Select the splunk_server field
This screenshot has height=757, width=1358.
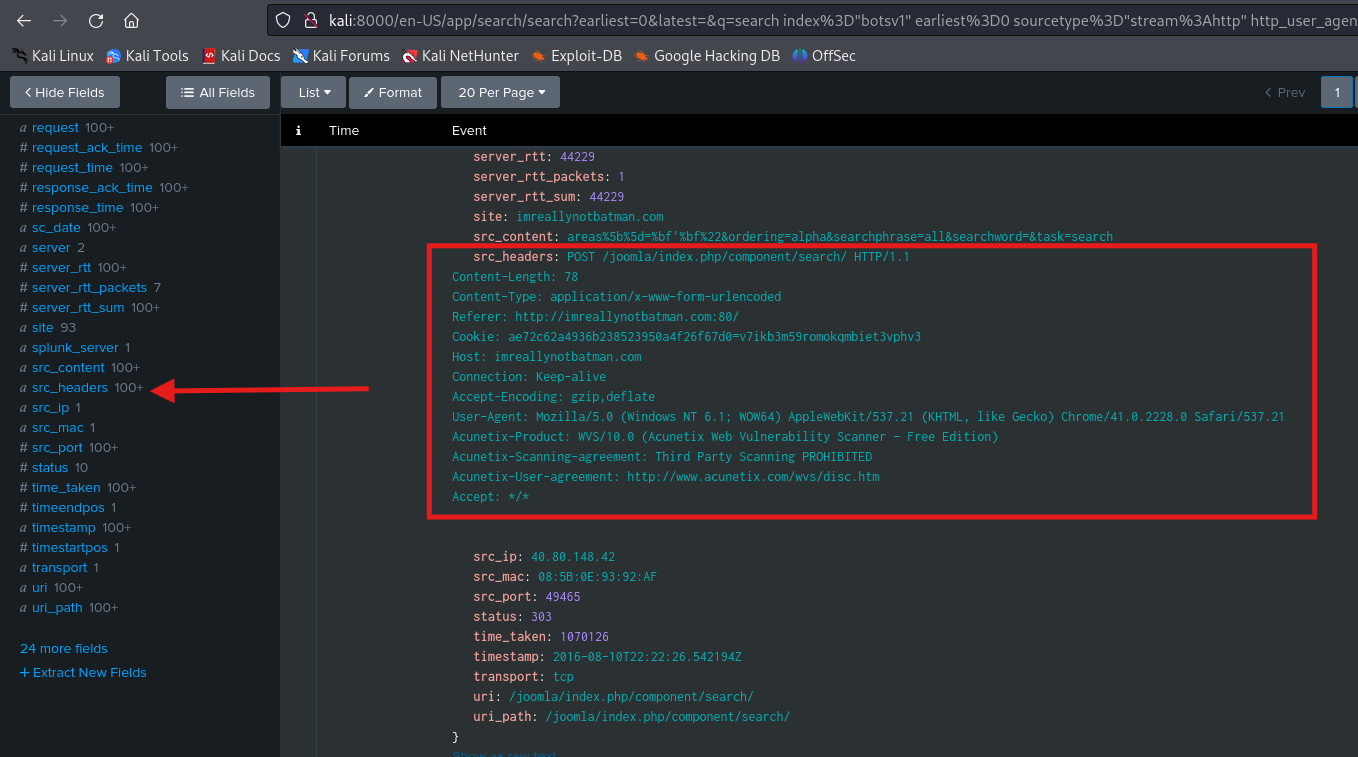pyautogui.click(x=75, y=348)
